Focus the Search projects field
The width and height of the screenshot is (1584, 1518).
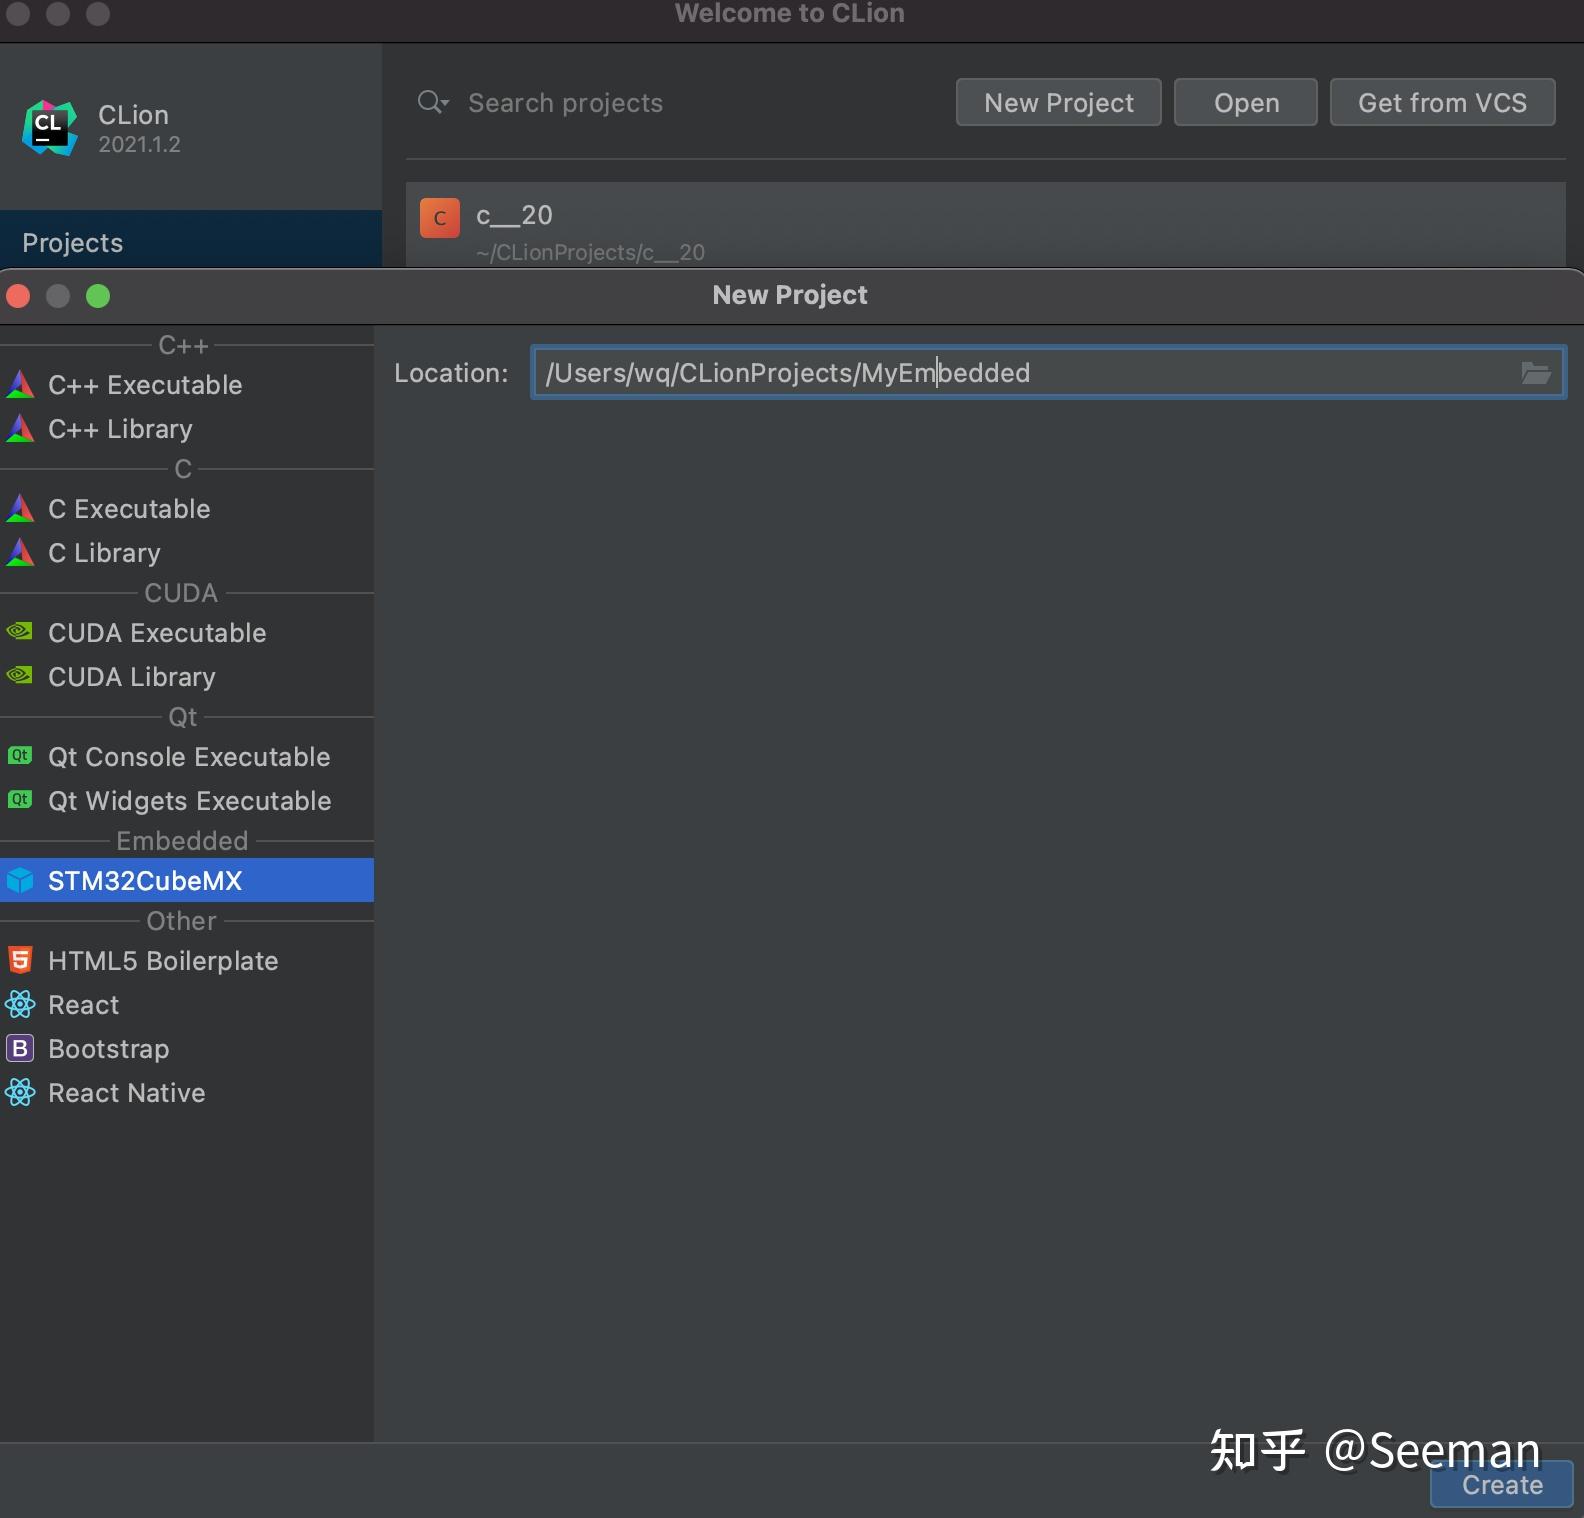[680, 103]
